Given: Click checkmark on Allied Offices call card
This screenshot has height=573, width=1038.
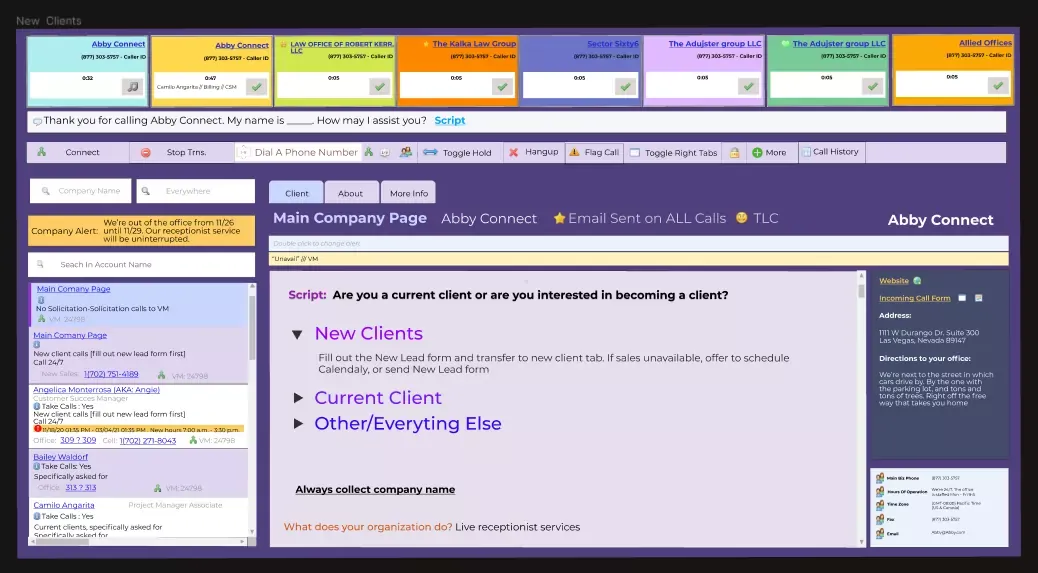Looking at the screenshot, I should click(998, 85).
